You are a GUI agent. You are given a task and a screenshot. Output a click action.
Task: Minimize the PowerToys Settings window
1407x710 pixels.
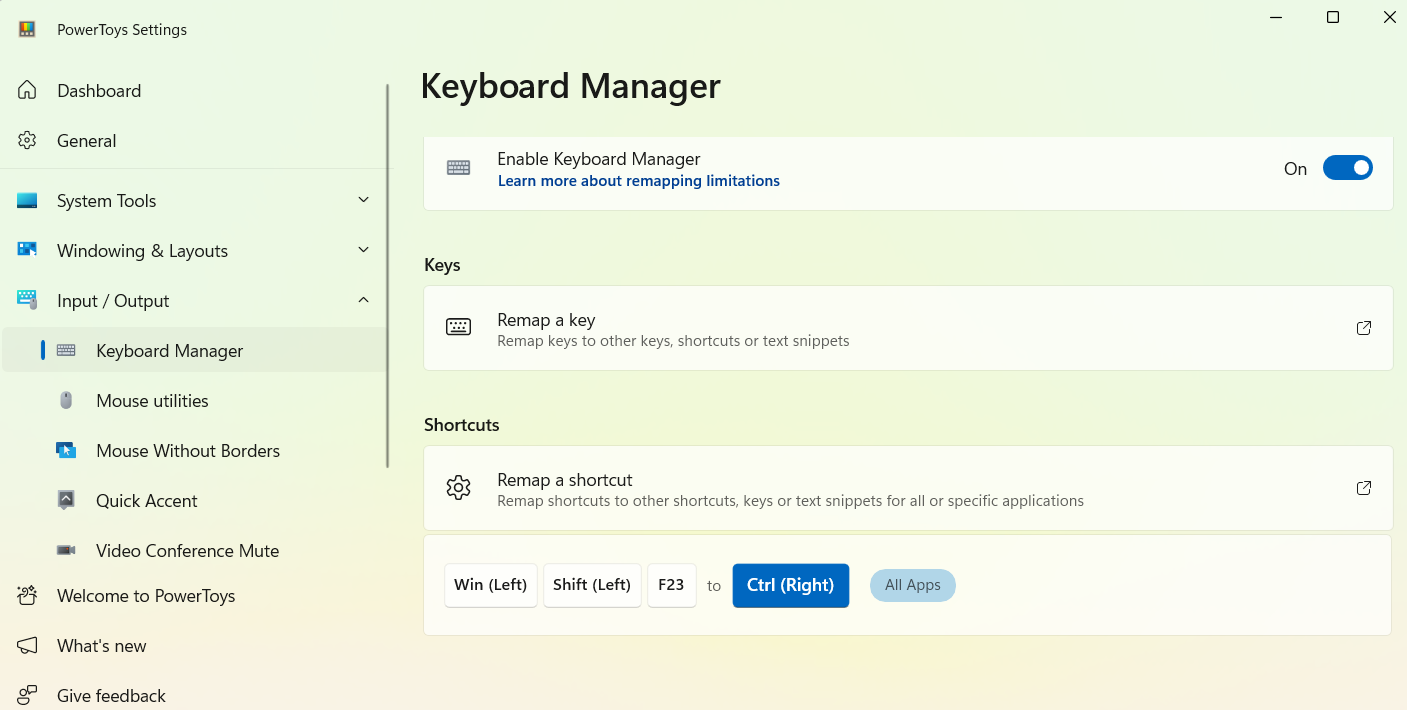[1277, 17]
